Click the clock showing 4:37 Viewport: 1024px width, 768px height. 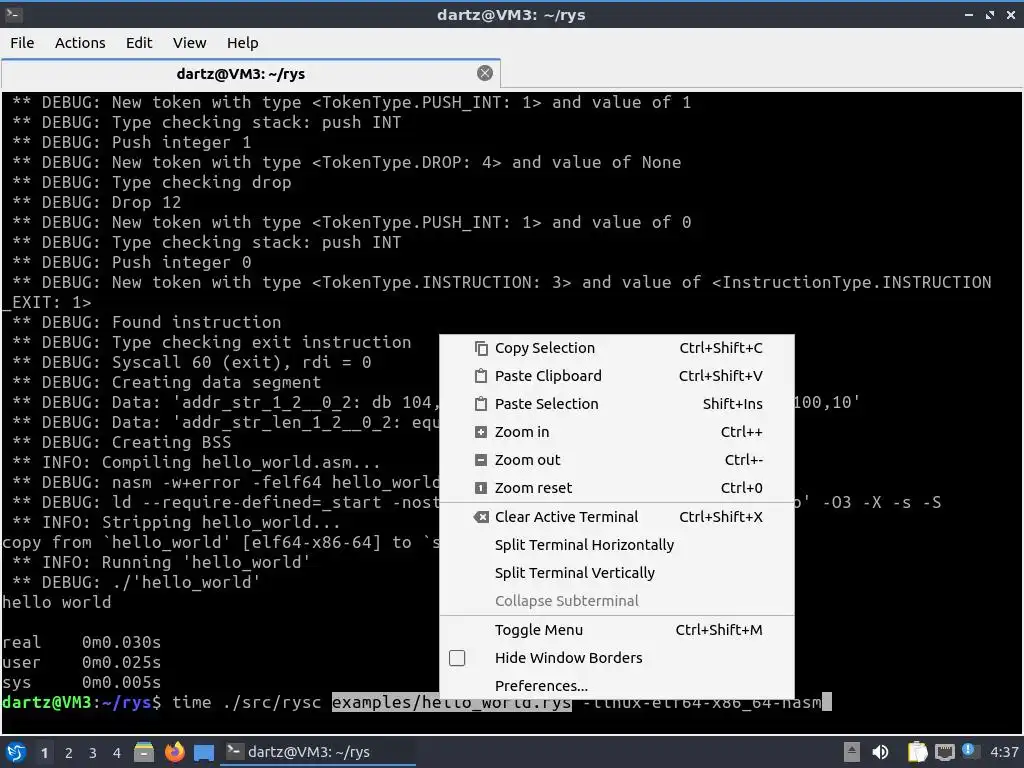[x=1004, y=752]
